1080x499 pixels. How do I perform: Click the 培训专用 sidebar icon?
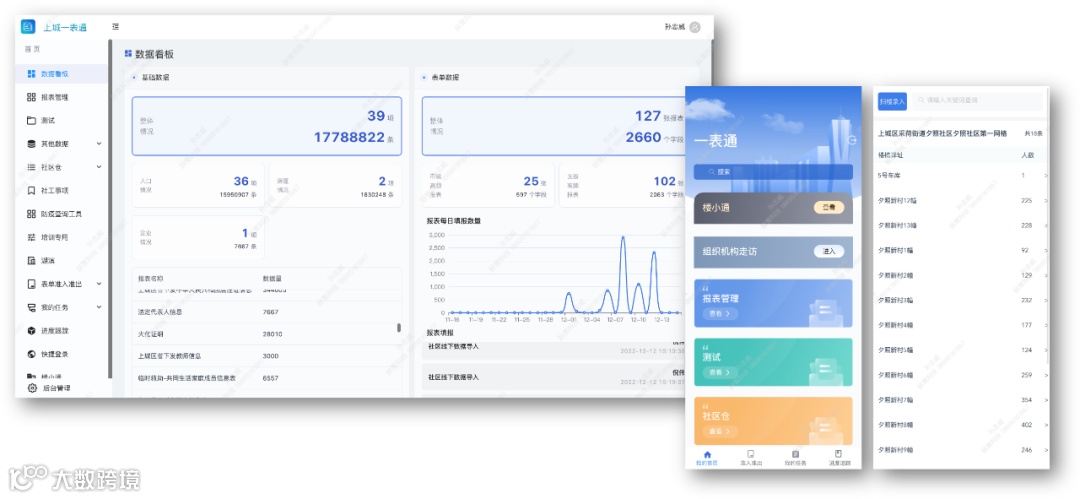(x=31, y=237)
